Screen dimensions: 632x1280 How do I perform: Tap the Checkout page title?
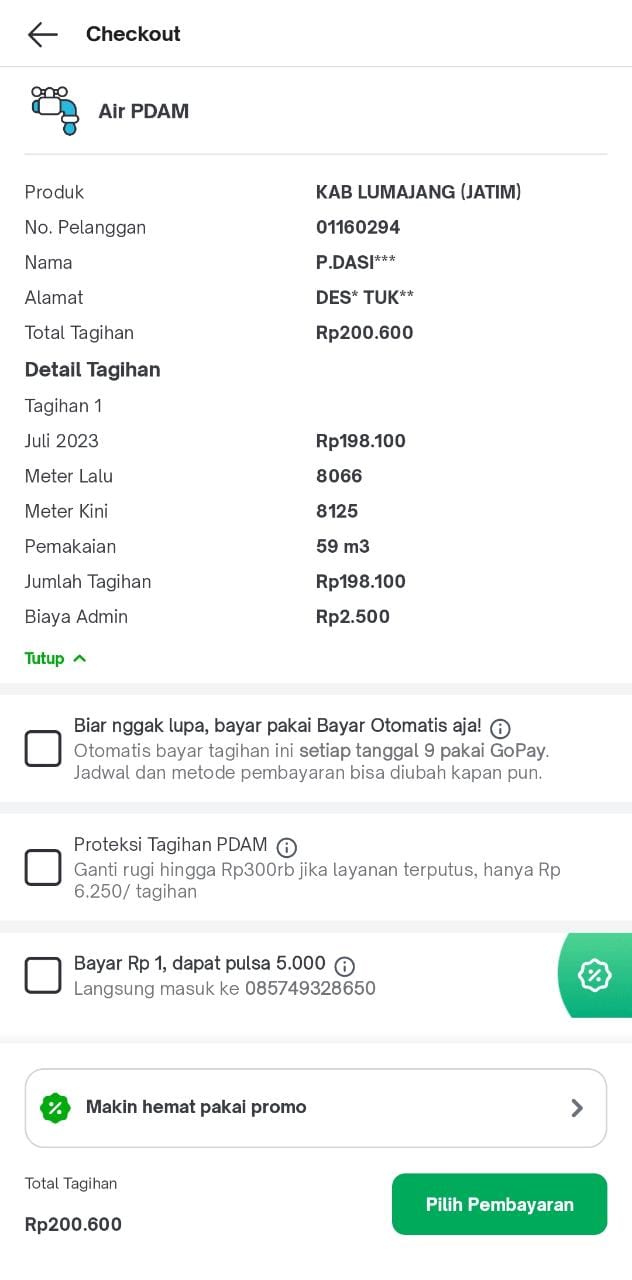[133, 34]
